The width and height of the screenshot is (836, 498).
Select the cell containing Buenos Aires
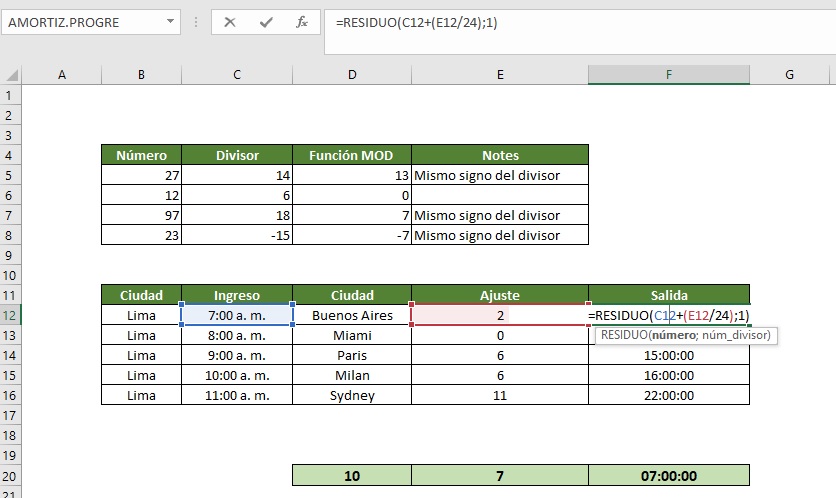click(x=351, y=315)
